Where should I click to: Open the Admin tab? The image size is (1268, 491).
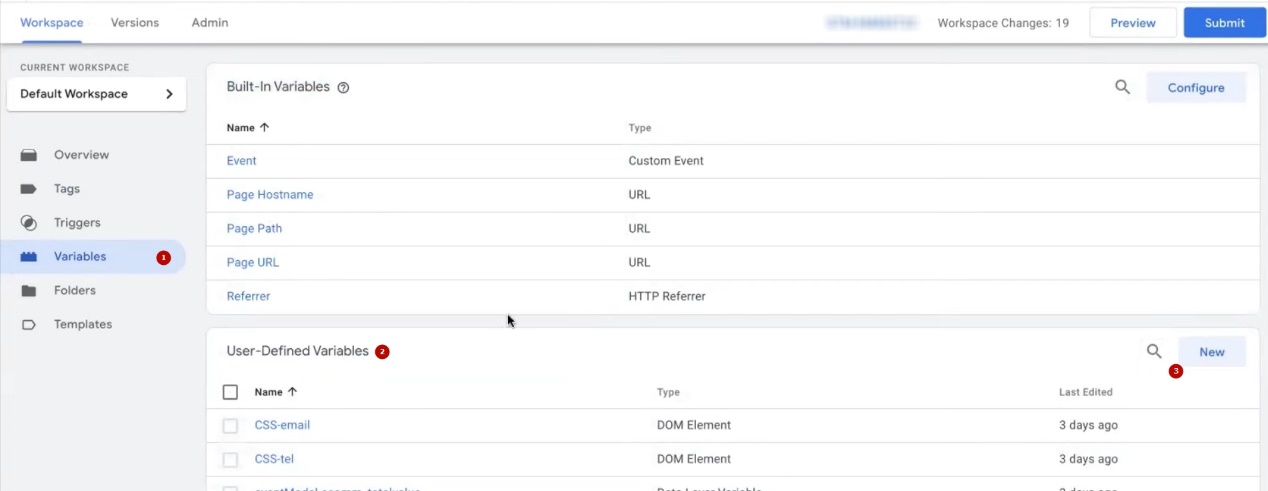tap(210, 22)
